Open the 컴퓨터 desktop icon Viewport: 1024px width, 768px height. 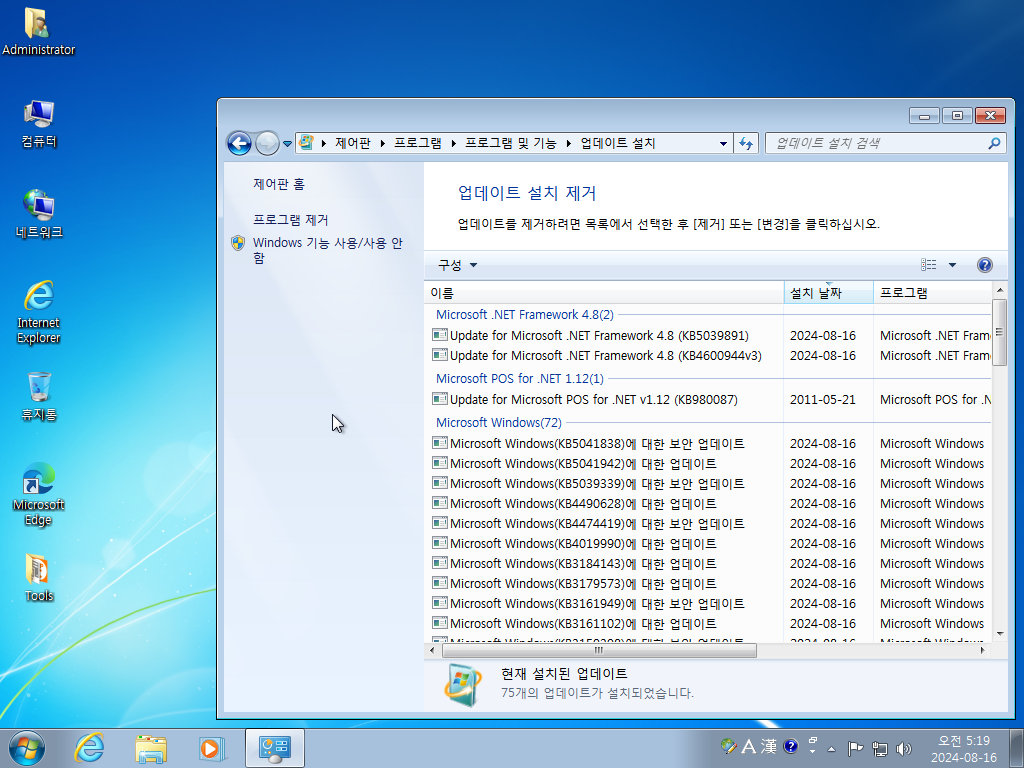click(39, 124)
